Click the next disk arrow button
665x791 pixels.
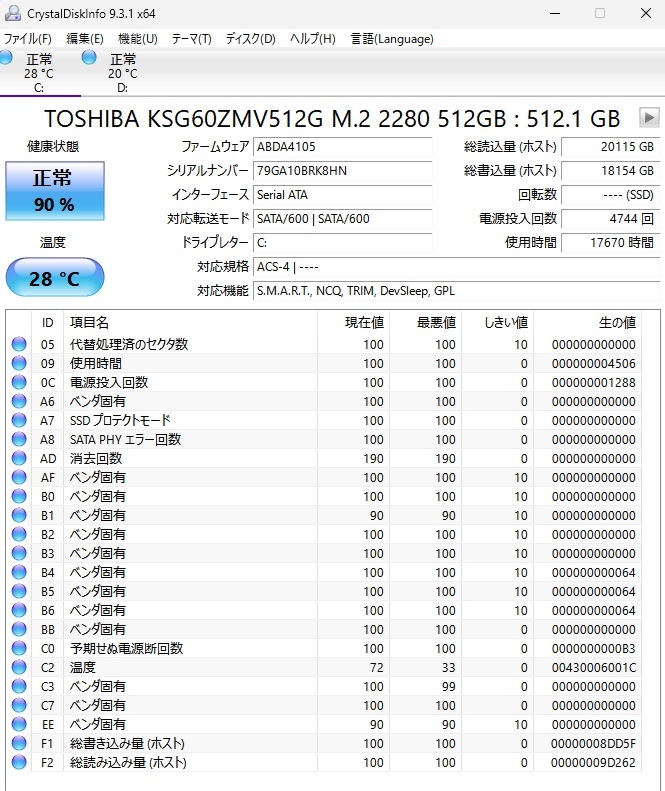649,118
